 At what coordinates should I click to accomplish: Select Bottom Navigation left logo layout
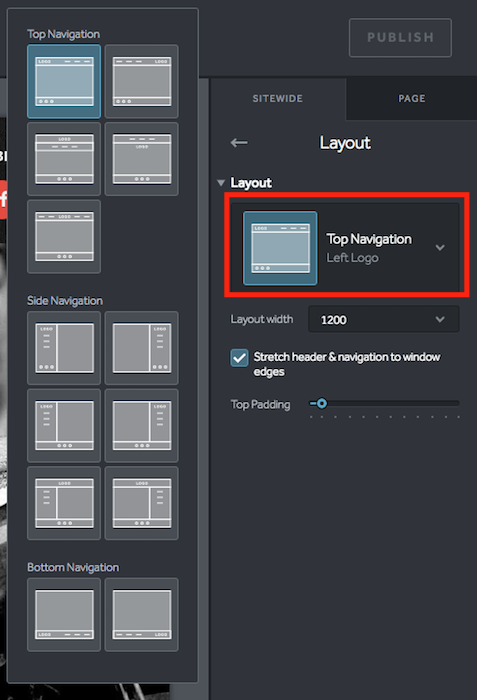[x=64, y=615]
